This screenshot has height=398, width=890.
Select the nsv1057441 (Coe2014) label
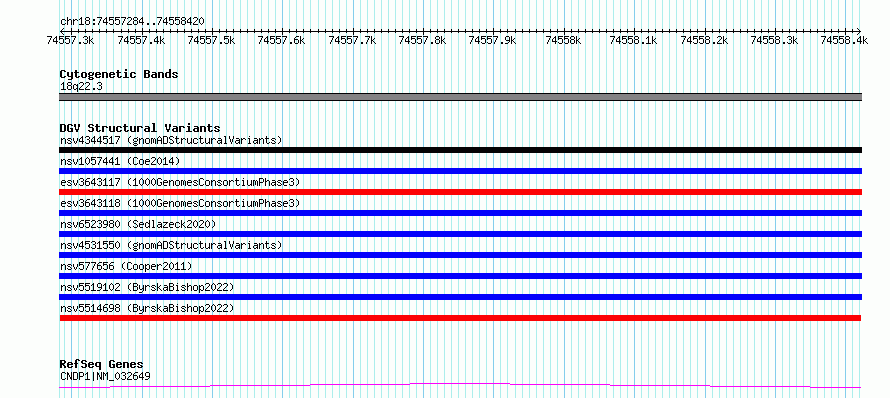coord(120,161)
